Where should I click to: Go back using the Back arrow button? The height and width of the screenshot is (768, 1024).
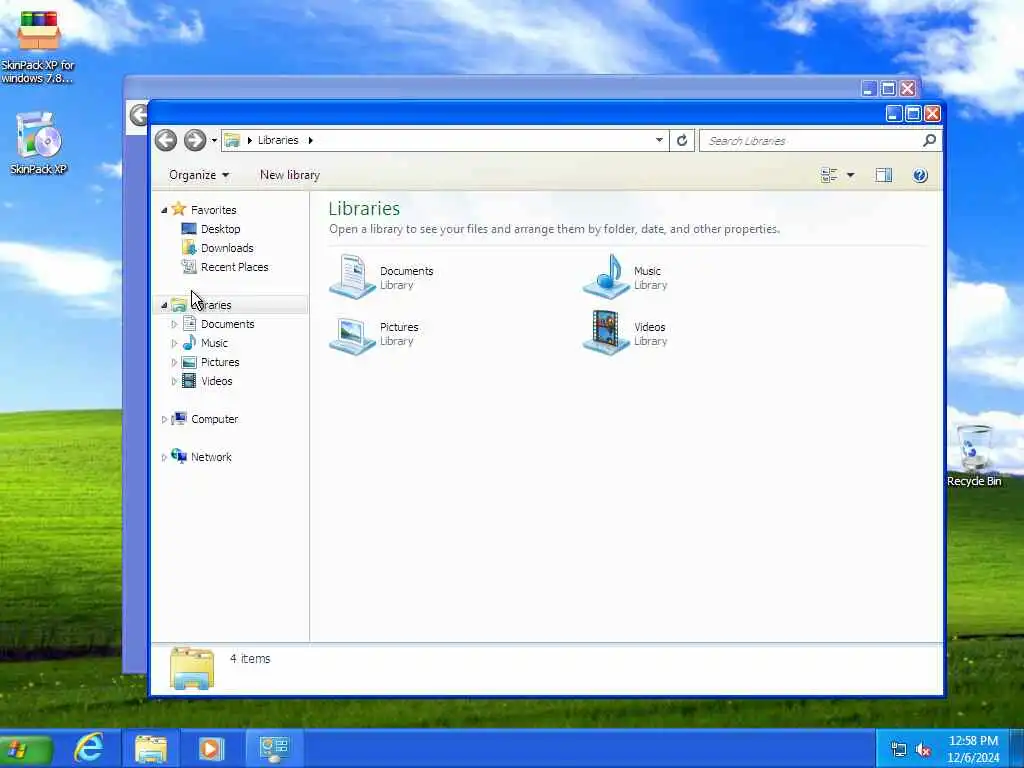coord(166,140)
